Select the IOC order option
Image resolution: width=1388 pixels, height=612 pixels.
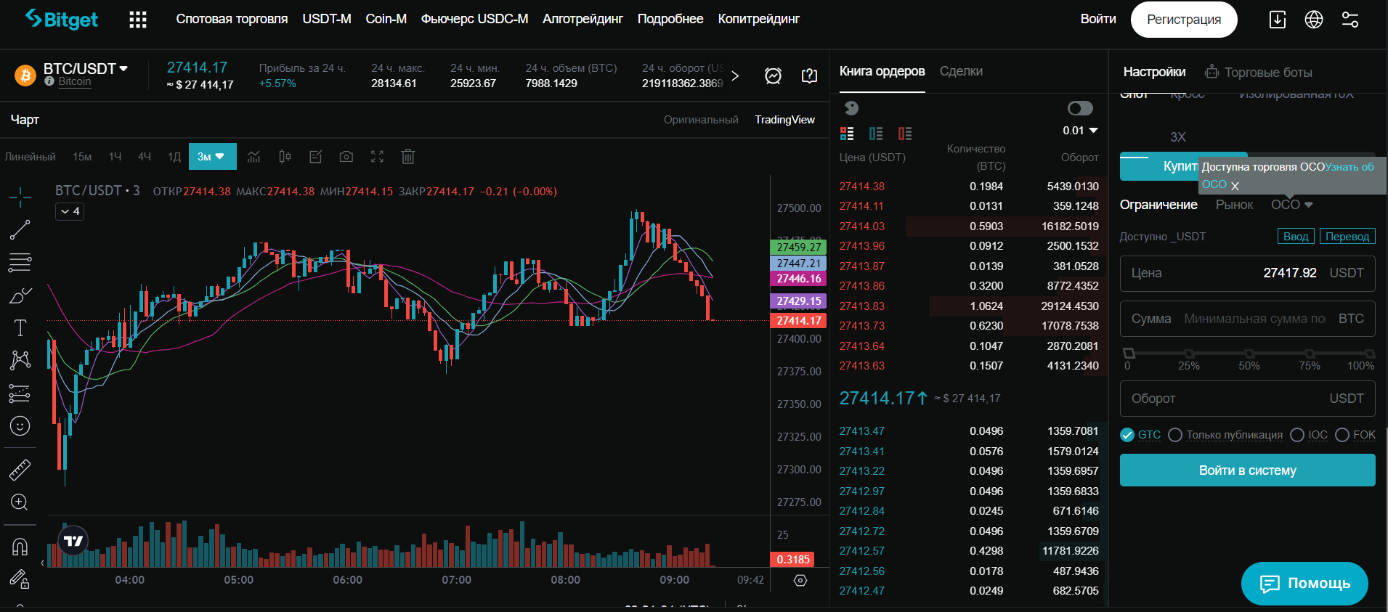[x=1310, y=435]
